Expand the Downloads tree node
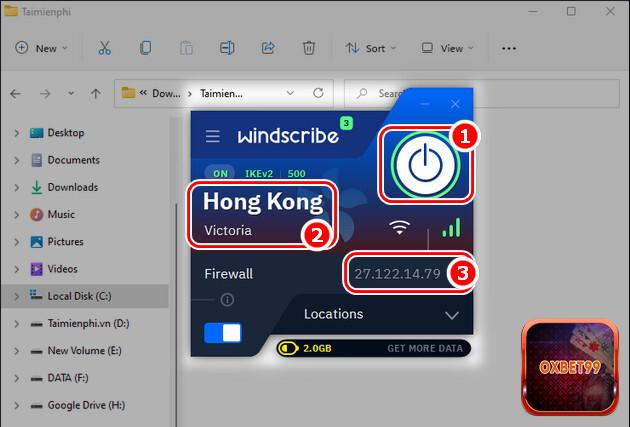The image size is (630, 427). click(x=16, y=188)
